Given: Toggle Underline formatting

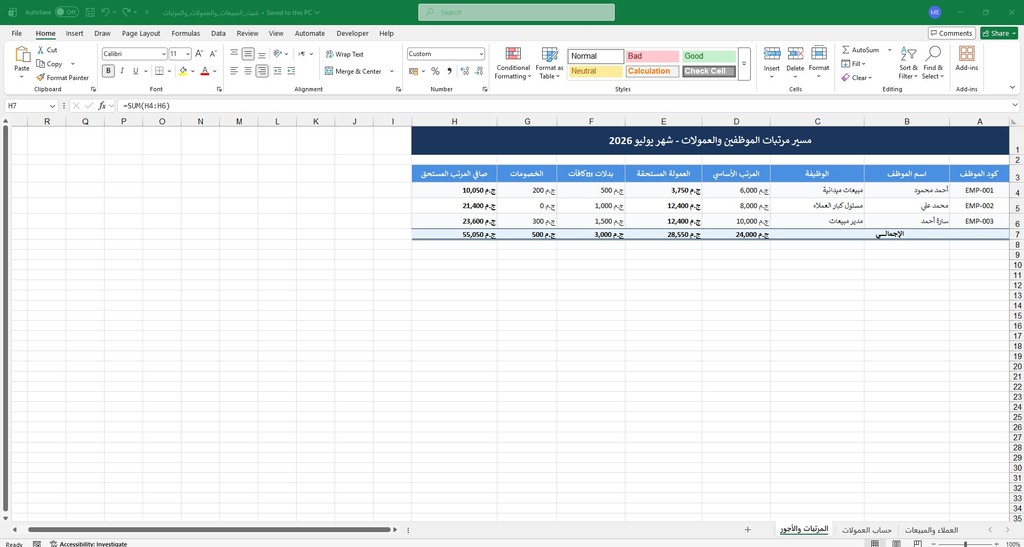Looking at the screenshot, I should pos(136,71).
